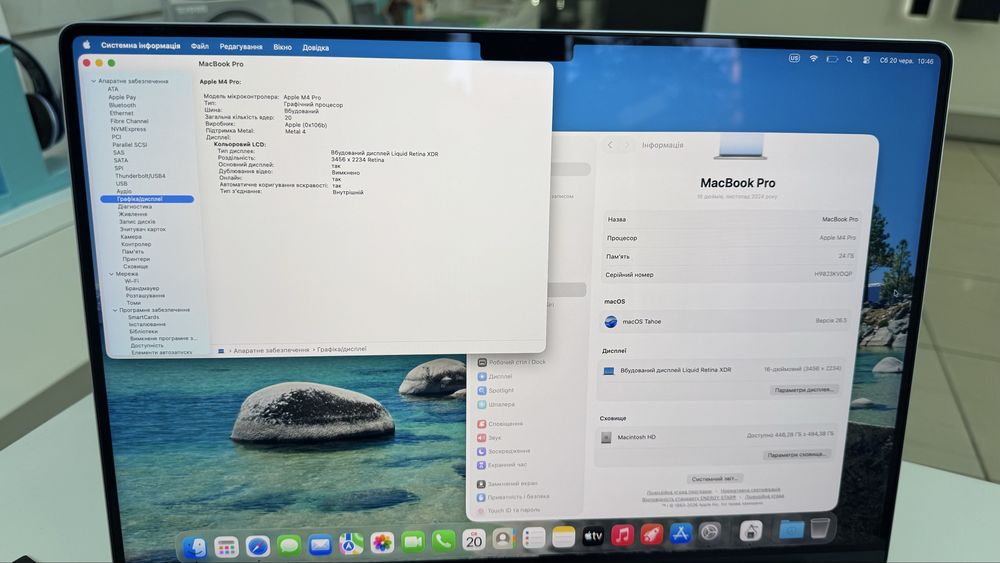The image size is (1000, 563).
Task: Open Messages from the Dock
Action: (x=288, y=545)
